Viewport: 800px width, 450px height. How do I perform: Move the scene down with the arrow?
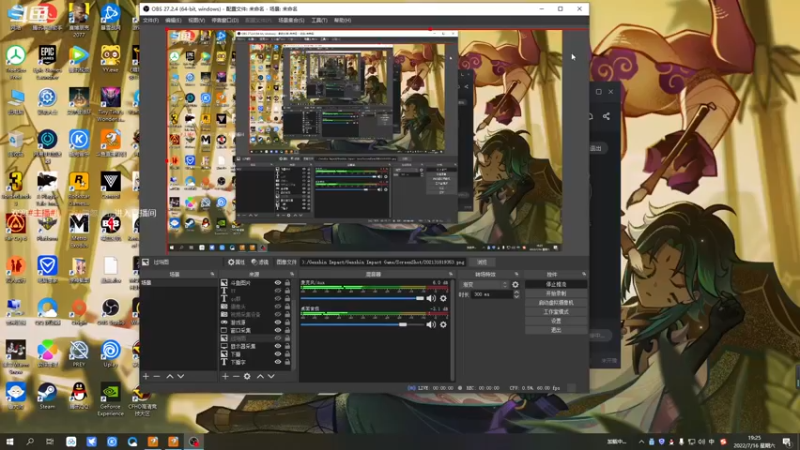point(181,377)
